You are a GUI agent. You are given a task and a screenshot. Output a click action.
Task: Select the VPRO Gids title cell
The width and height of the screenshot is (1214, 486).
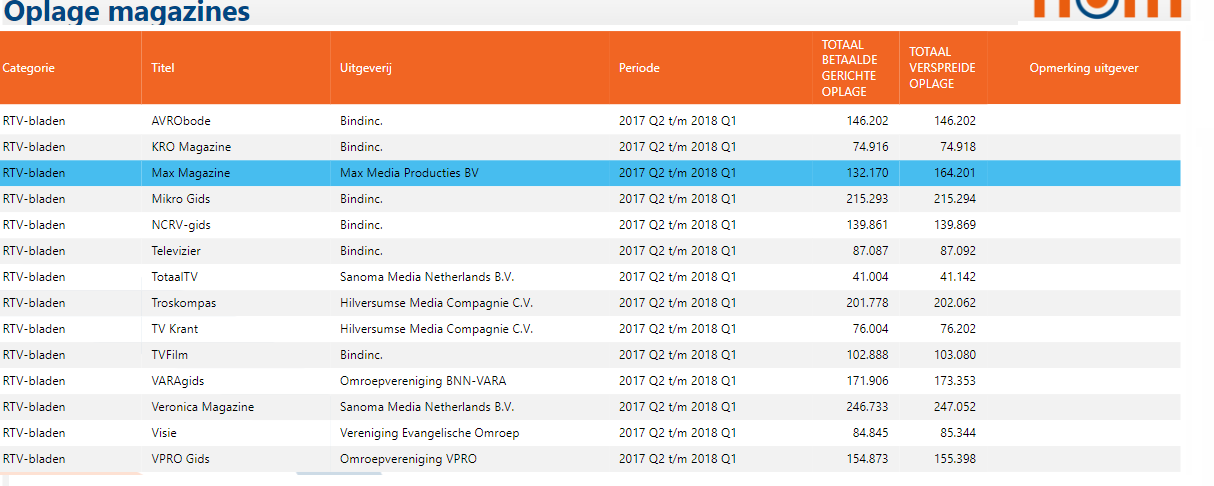180,459
